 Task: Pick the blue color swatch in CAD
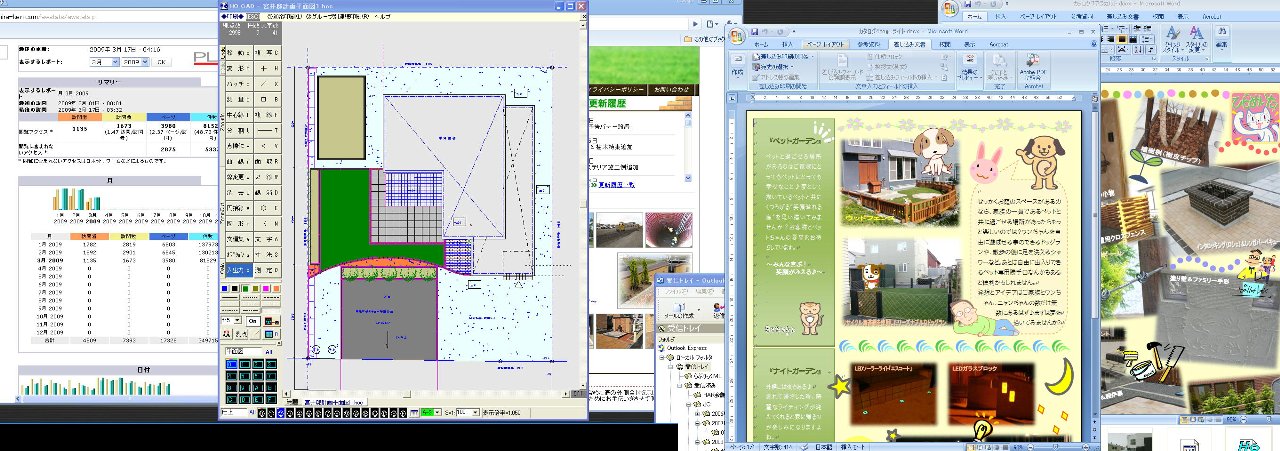click(x=224, y=288)
